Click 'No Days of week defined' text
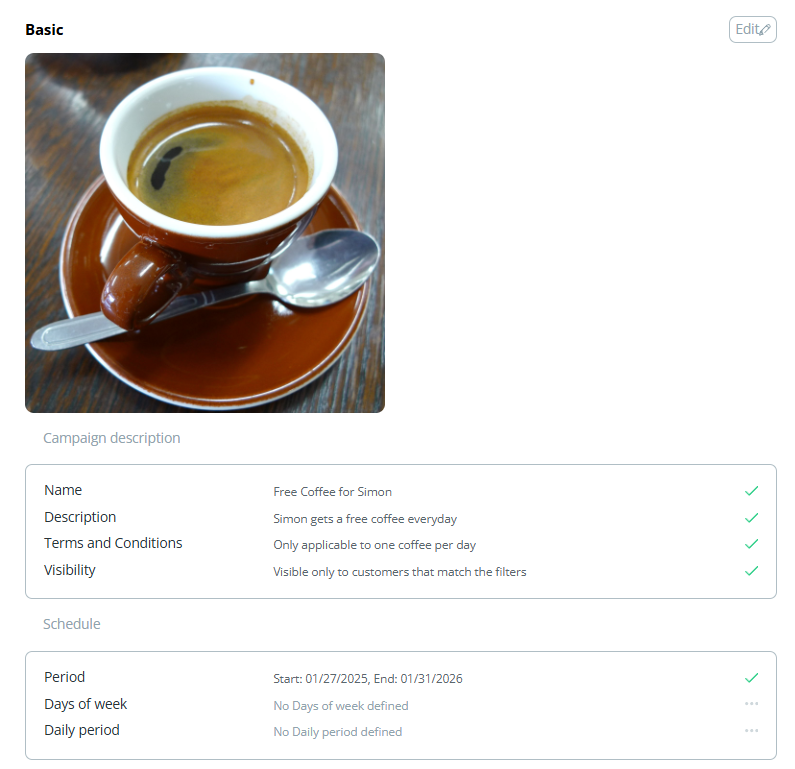Image resolution: width=795 pixels, height=769 pixels. [341, 706]
